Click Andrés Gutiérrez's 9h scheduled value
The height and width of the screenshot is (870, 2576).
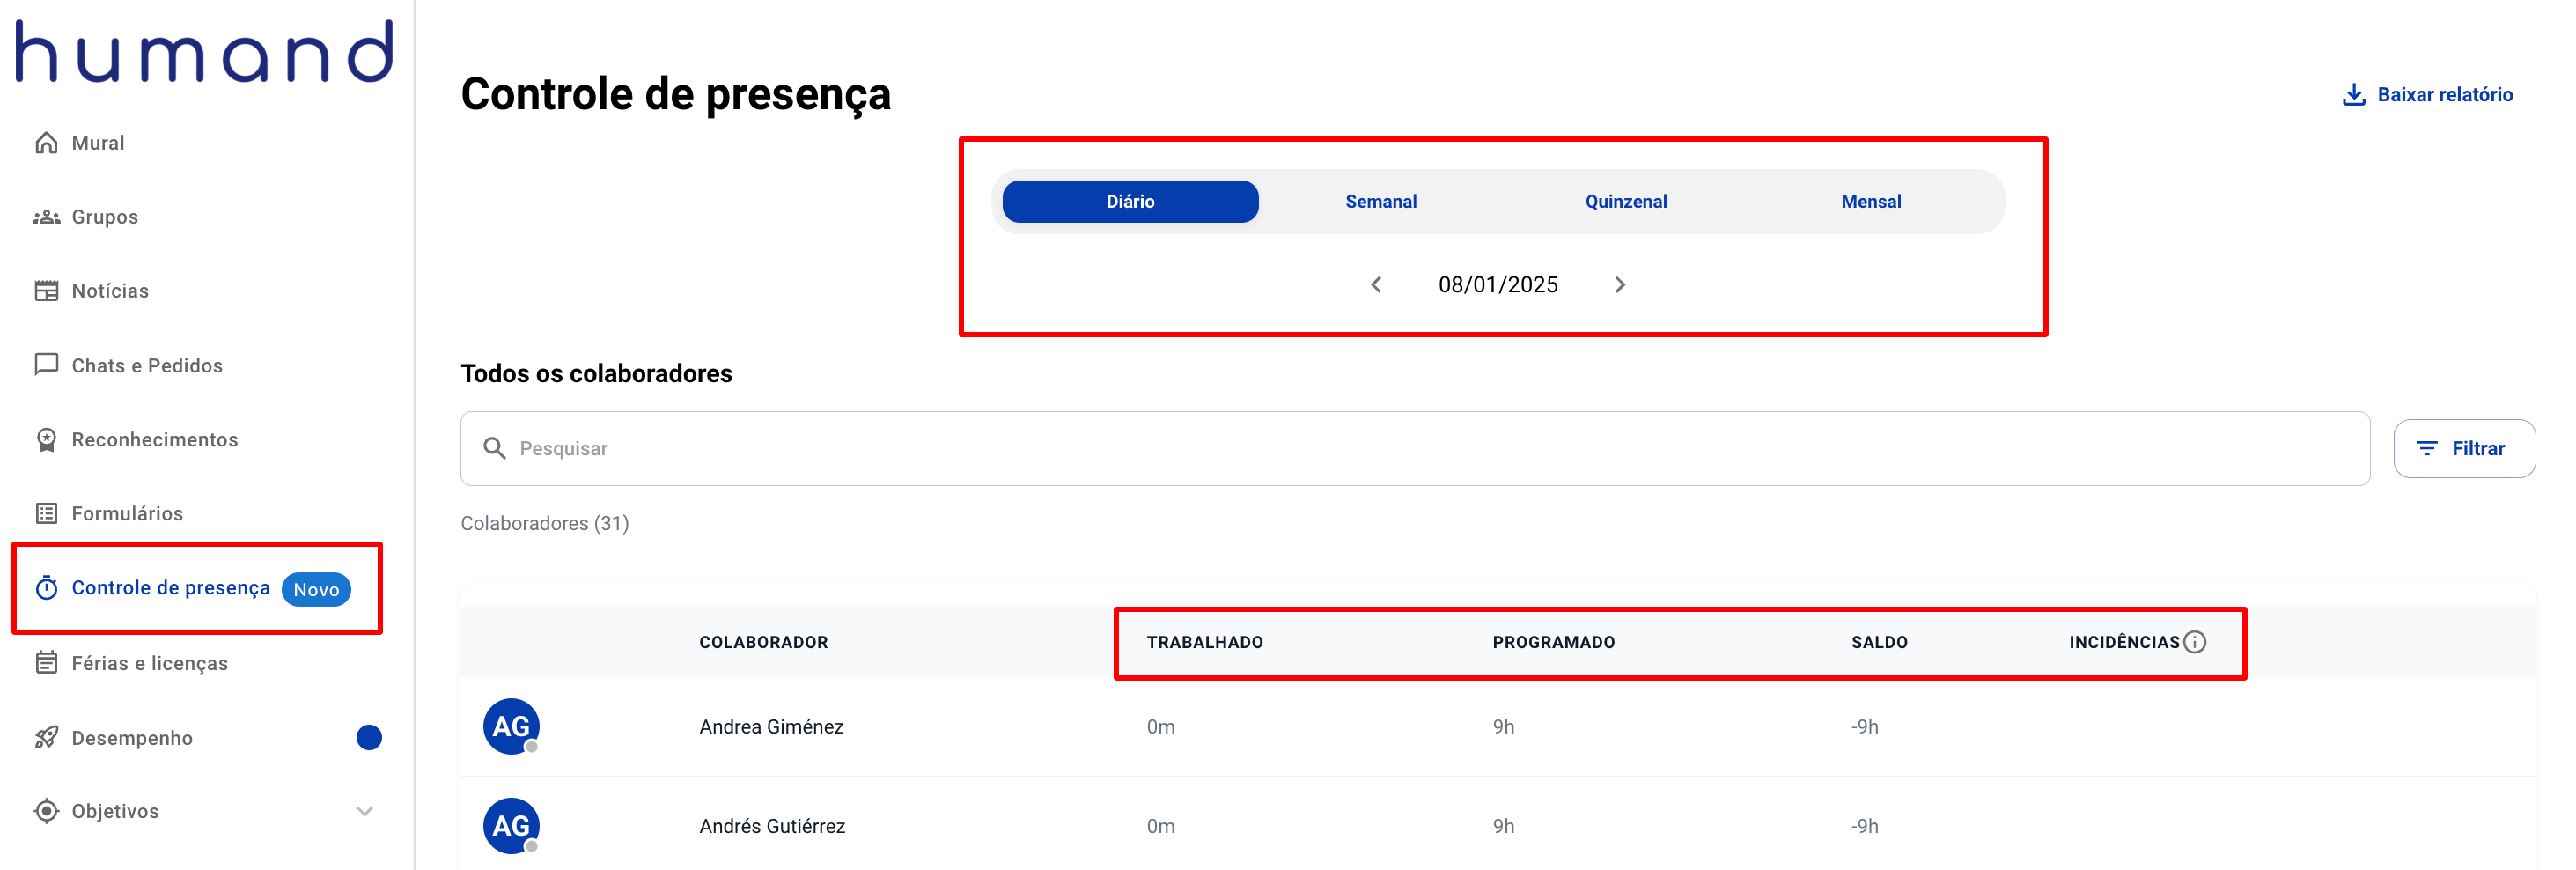coord(1503,826)
